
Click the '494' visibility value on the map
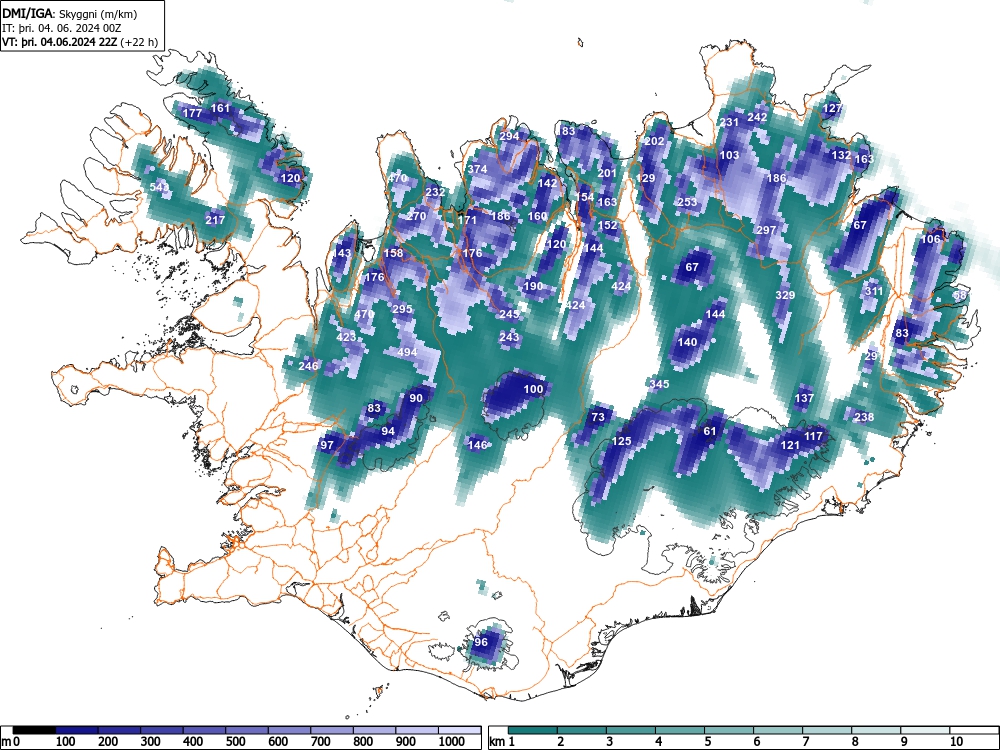click(407, 352)
